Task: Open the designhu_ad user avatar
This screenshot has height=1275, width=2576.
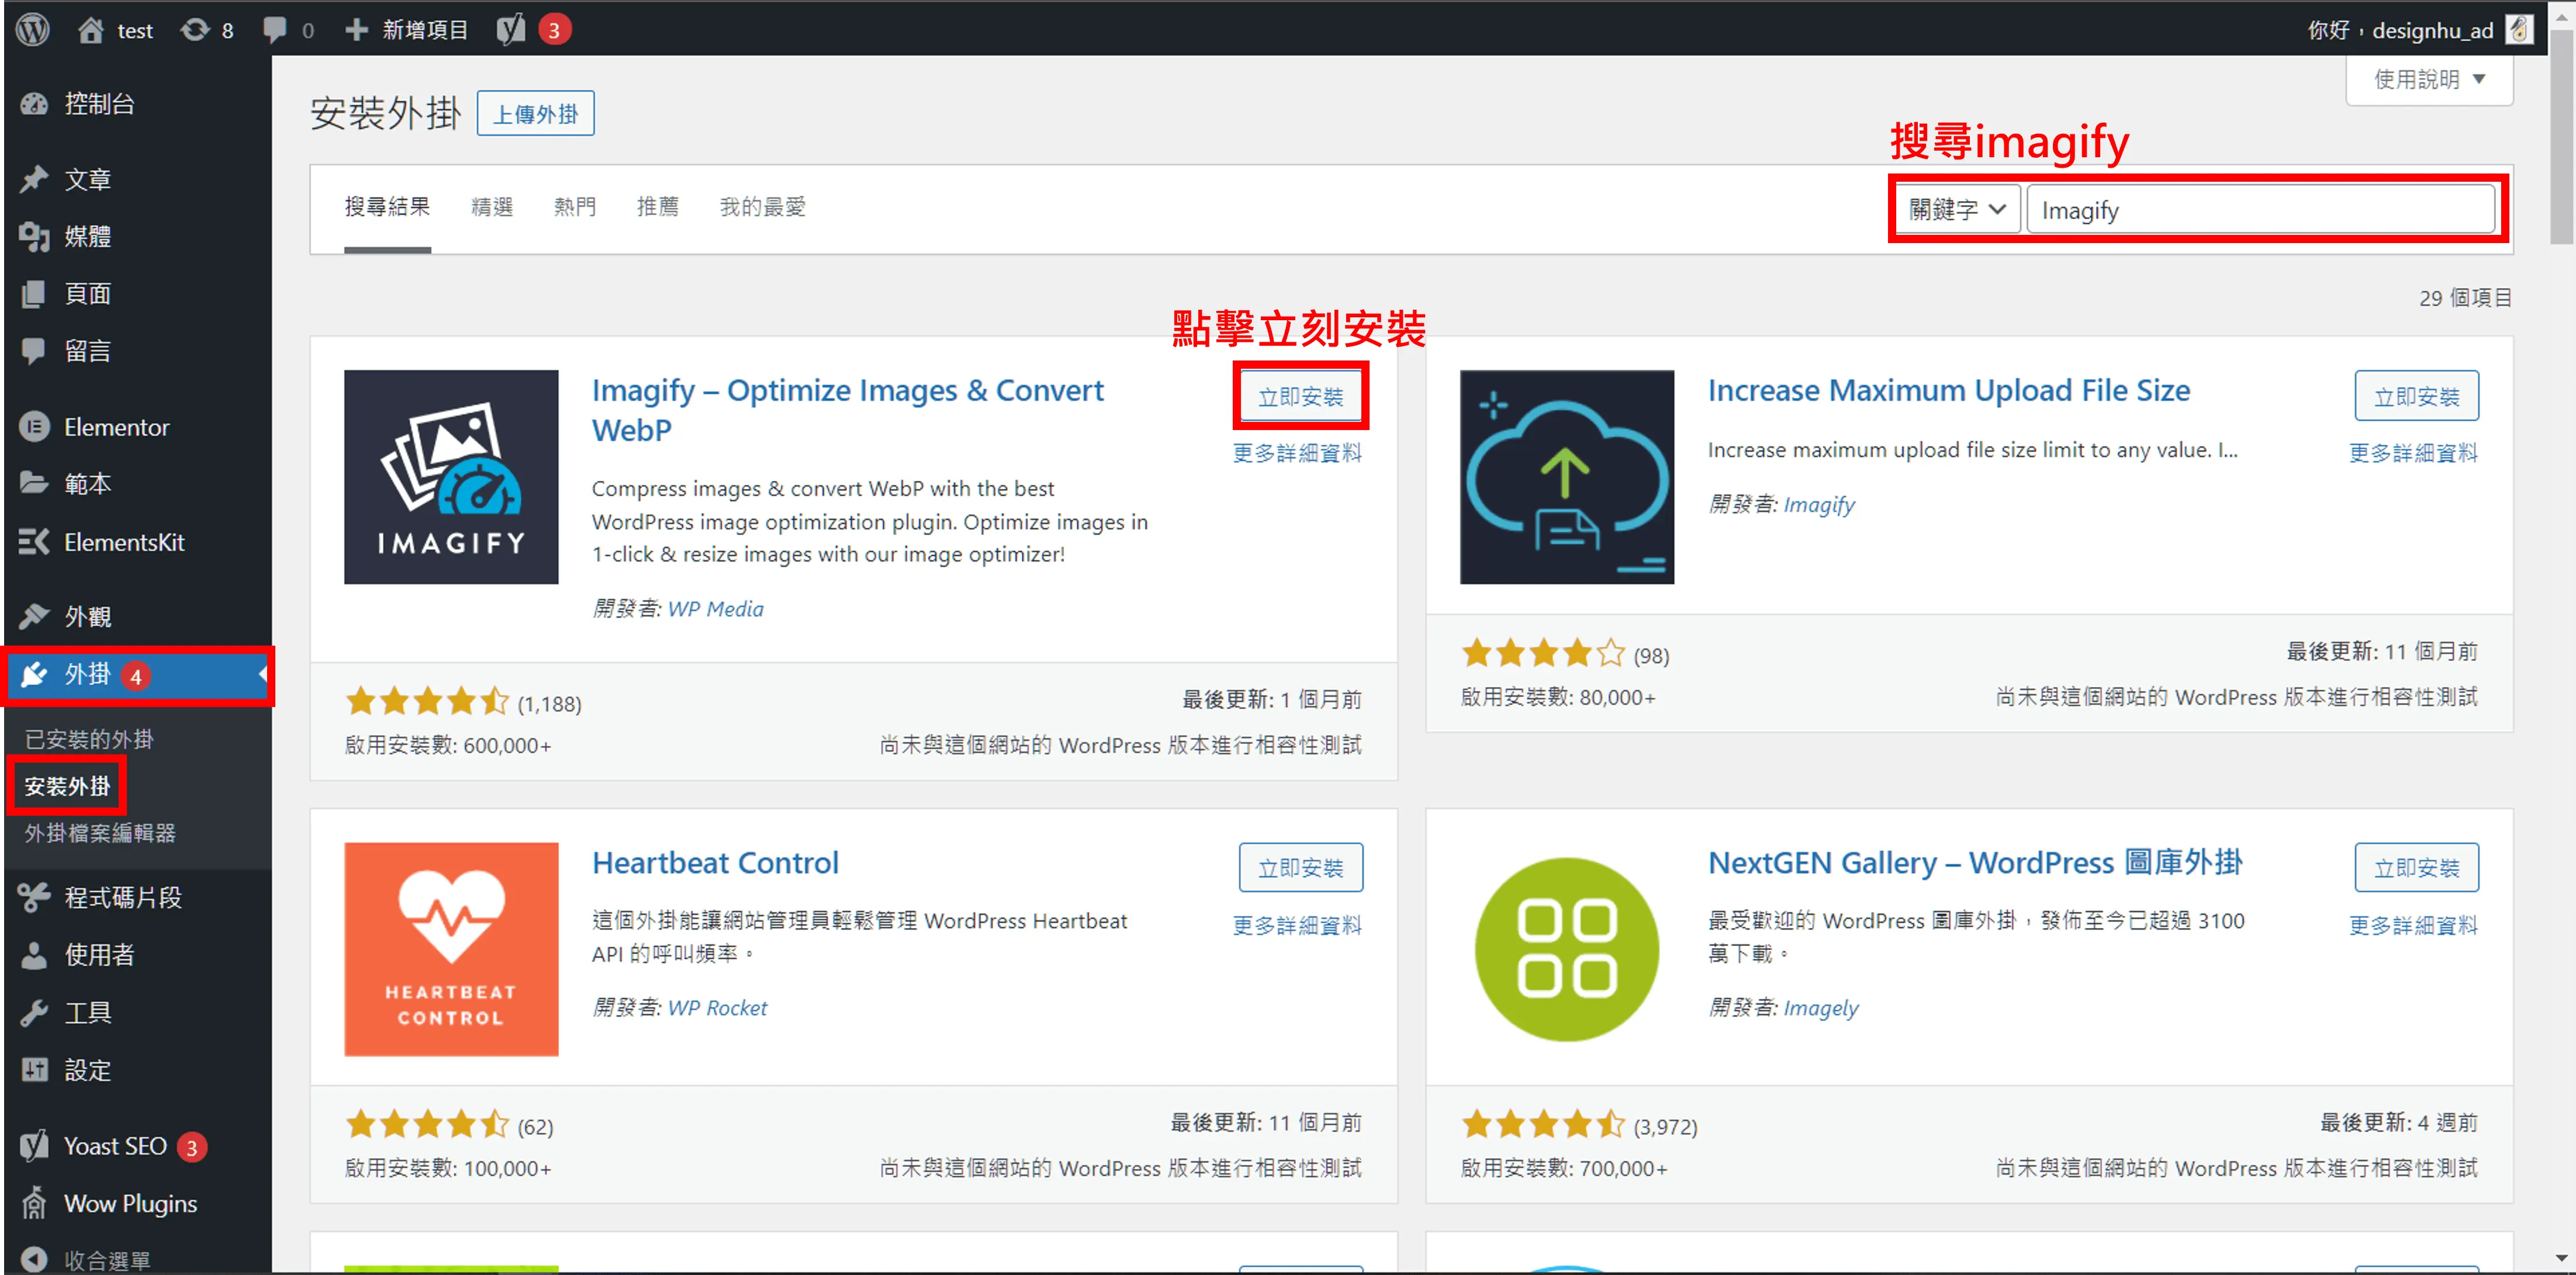Action: pyautogui.click(x=2518, y=30)
